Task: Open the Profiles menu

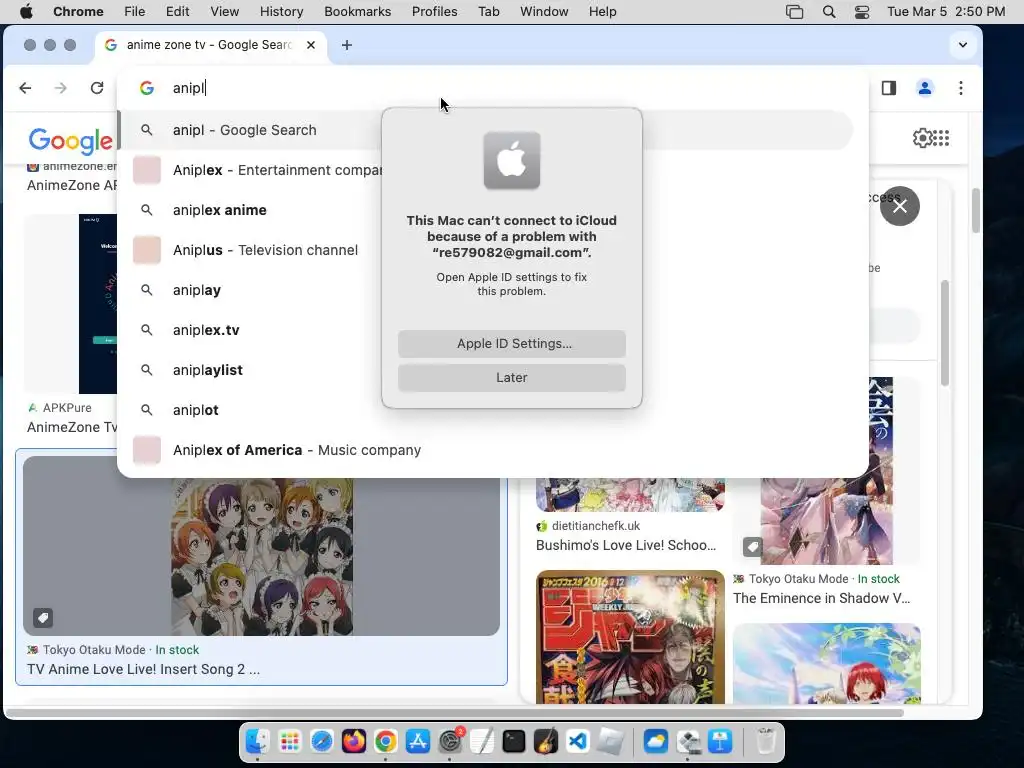Action: pos(434,12)
